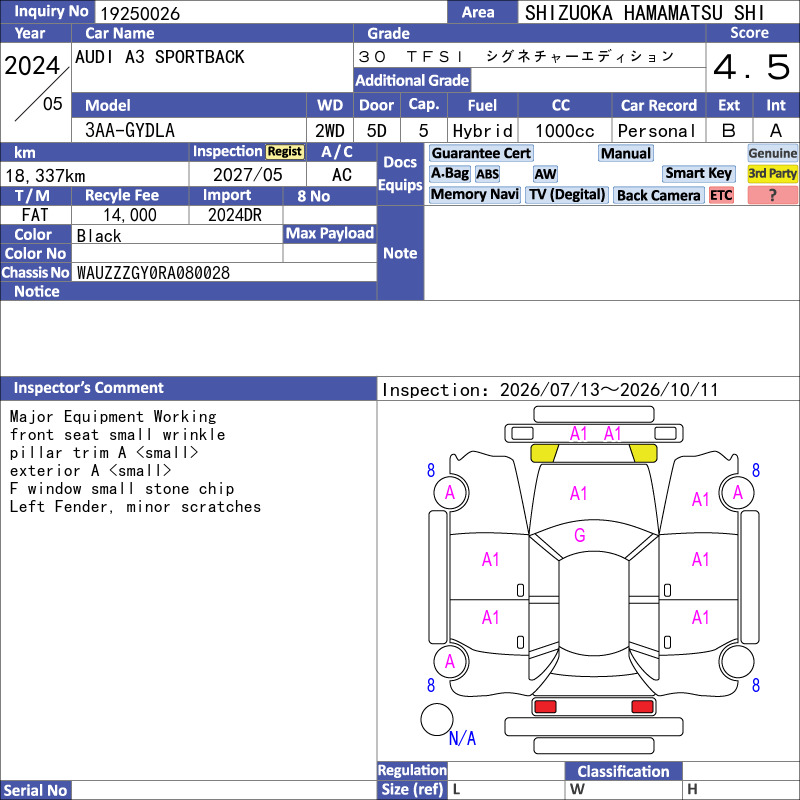Click the ABS equipment badge
Image resolution: width=800 pixels, height=800 pixels.
[487, 174]
